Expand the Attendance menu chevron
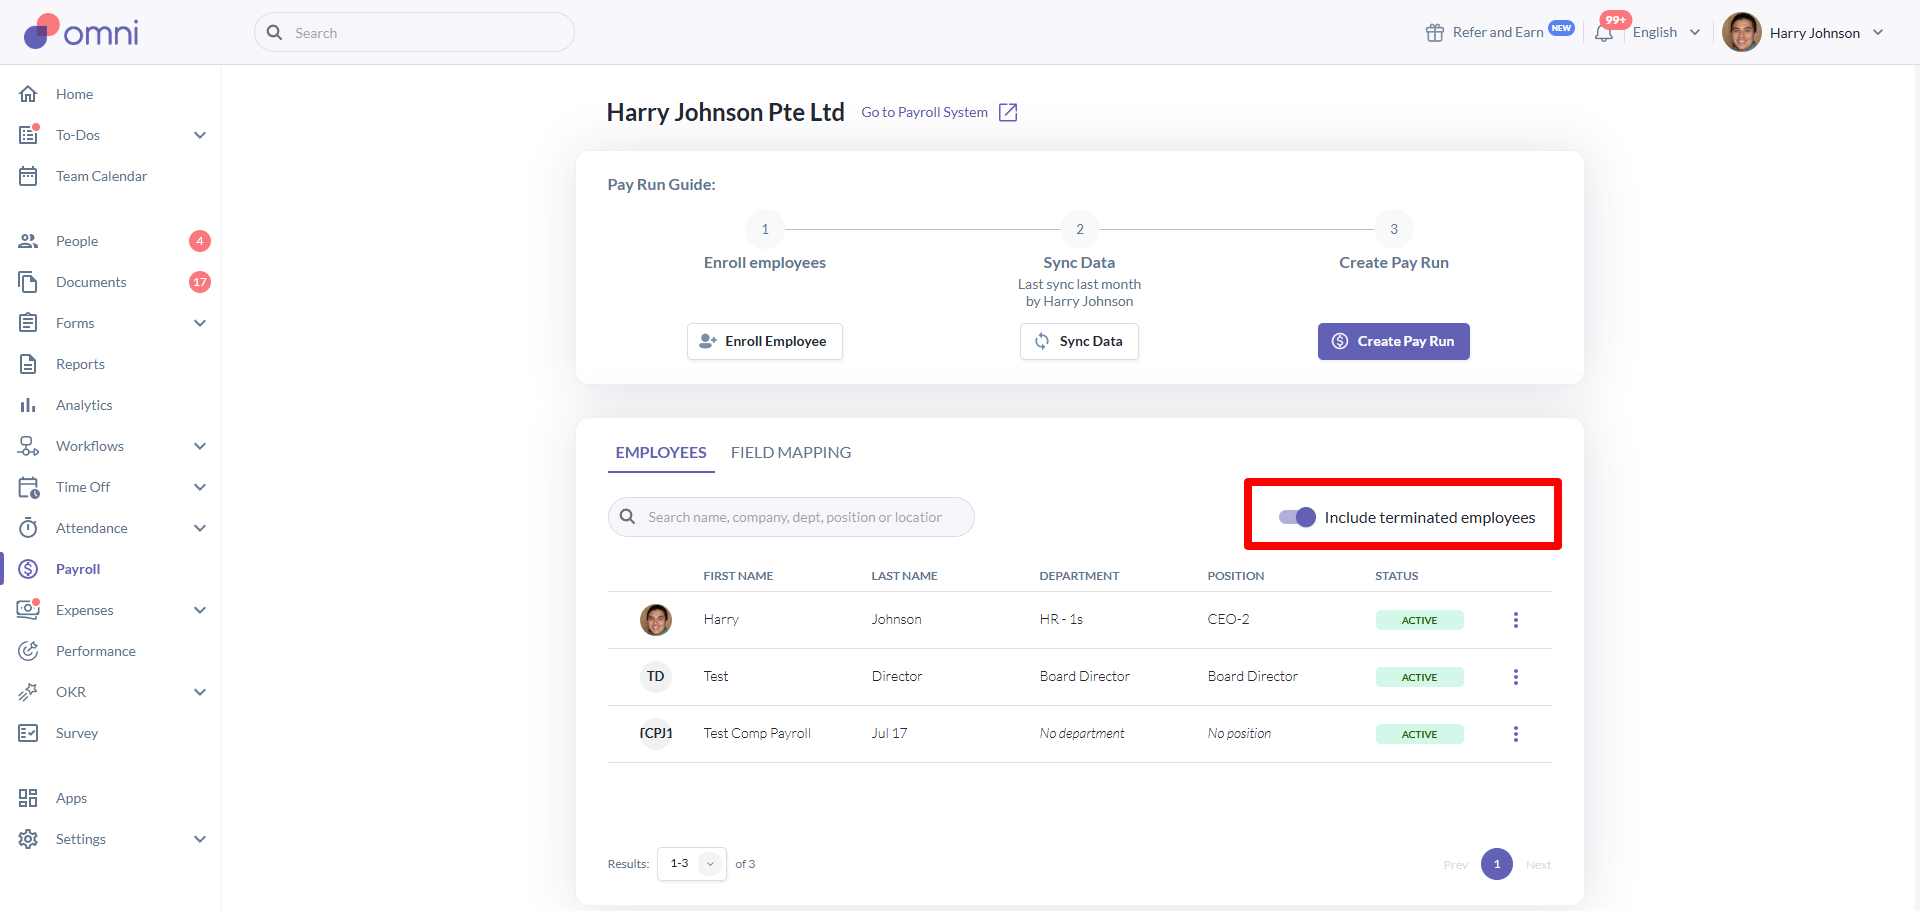This screenshot has height=911, width=1920. tap(200, 528)
